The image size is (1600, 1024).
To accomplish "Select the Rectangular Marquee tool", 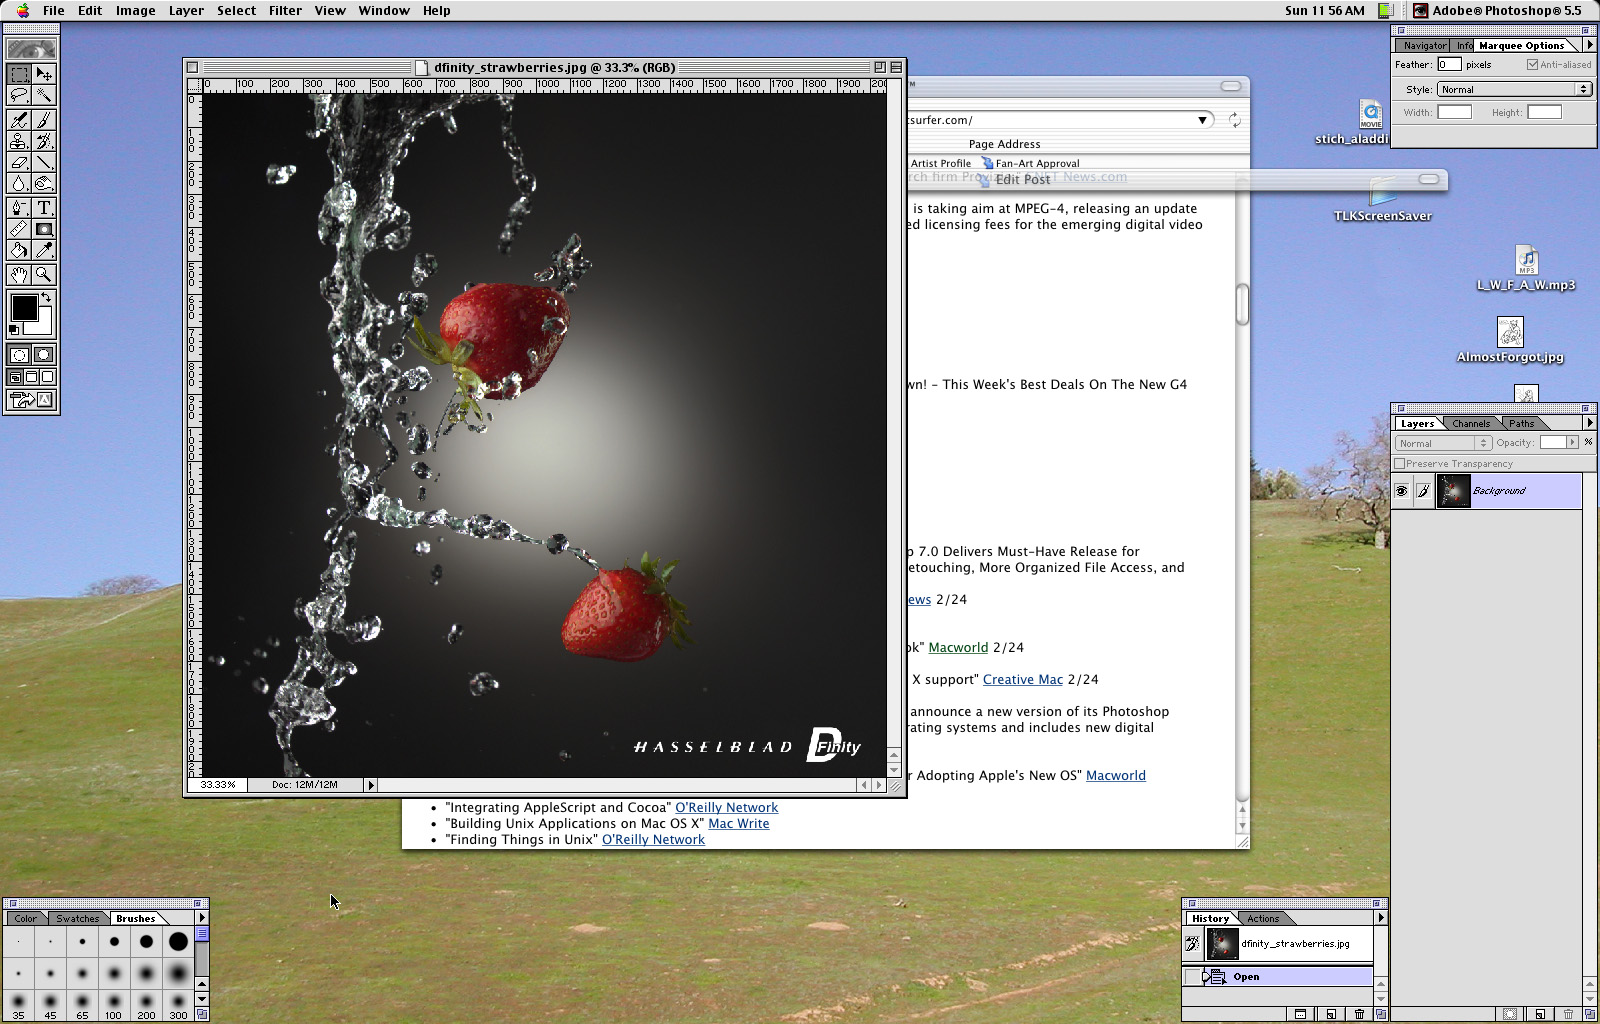I will click(19, 74).
